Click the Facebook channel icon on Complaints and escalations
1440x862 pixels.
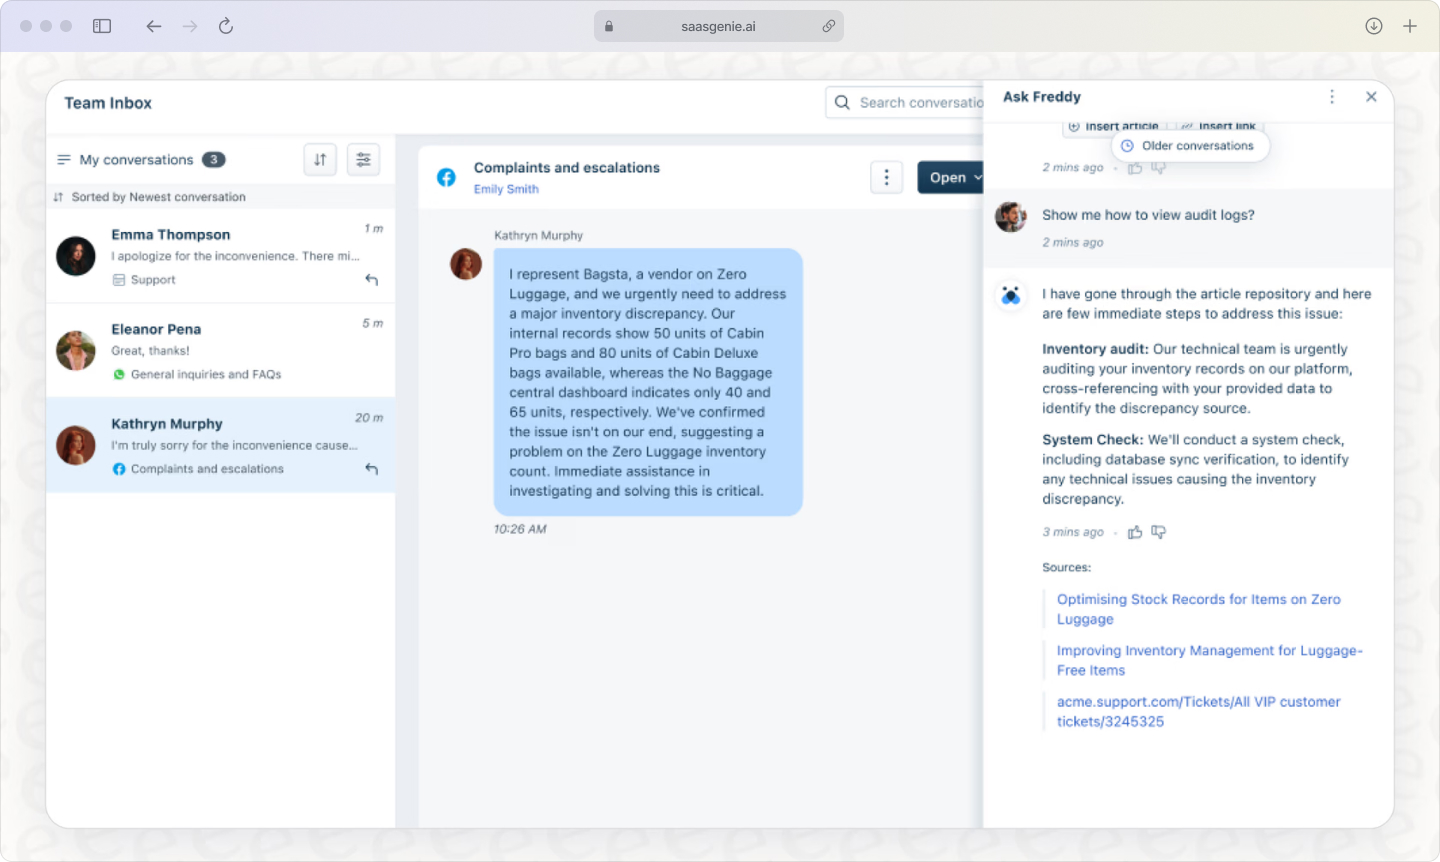[445, 177]
